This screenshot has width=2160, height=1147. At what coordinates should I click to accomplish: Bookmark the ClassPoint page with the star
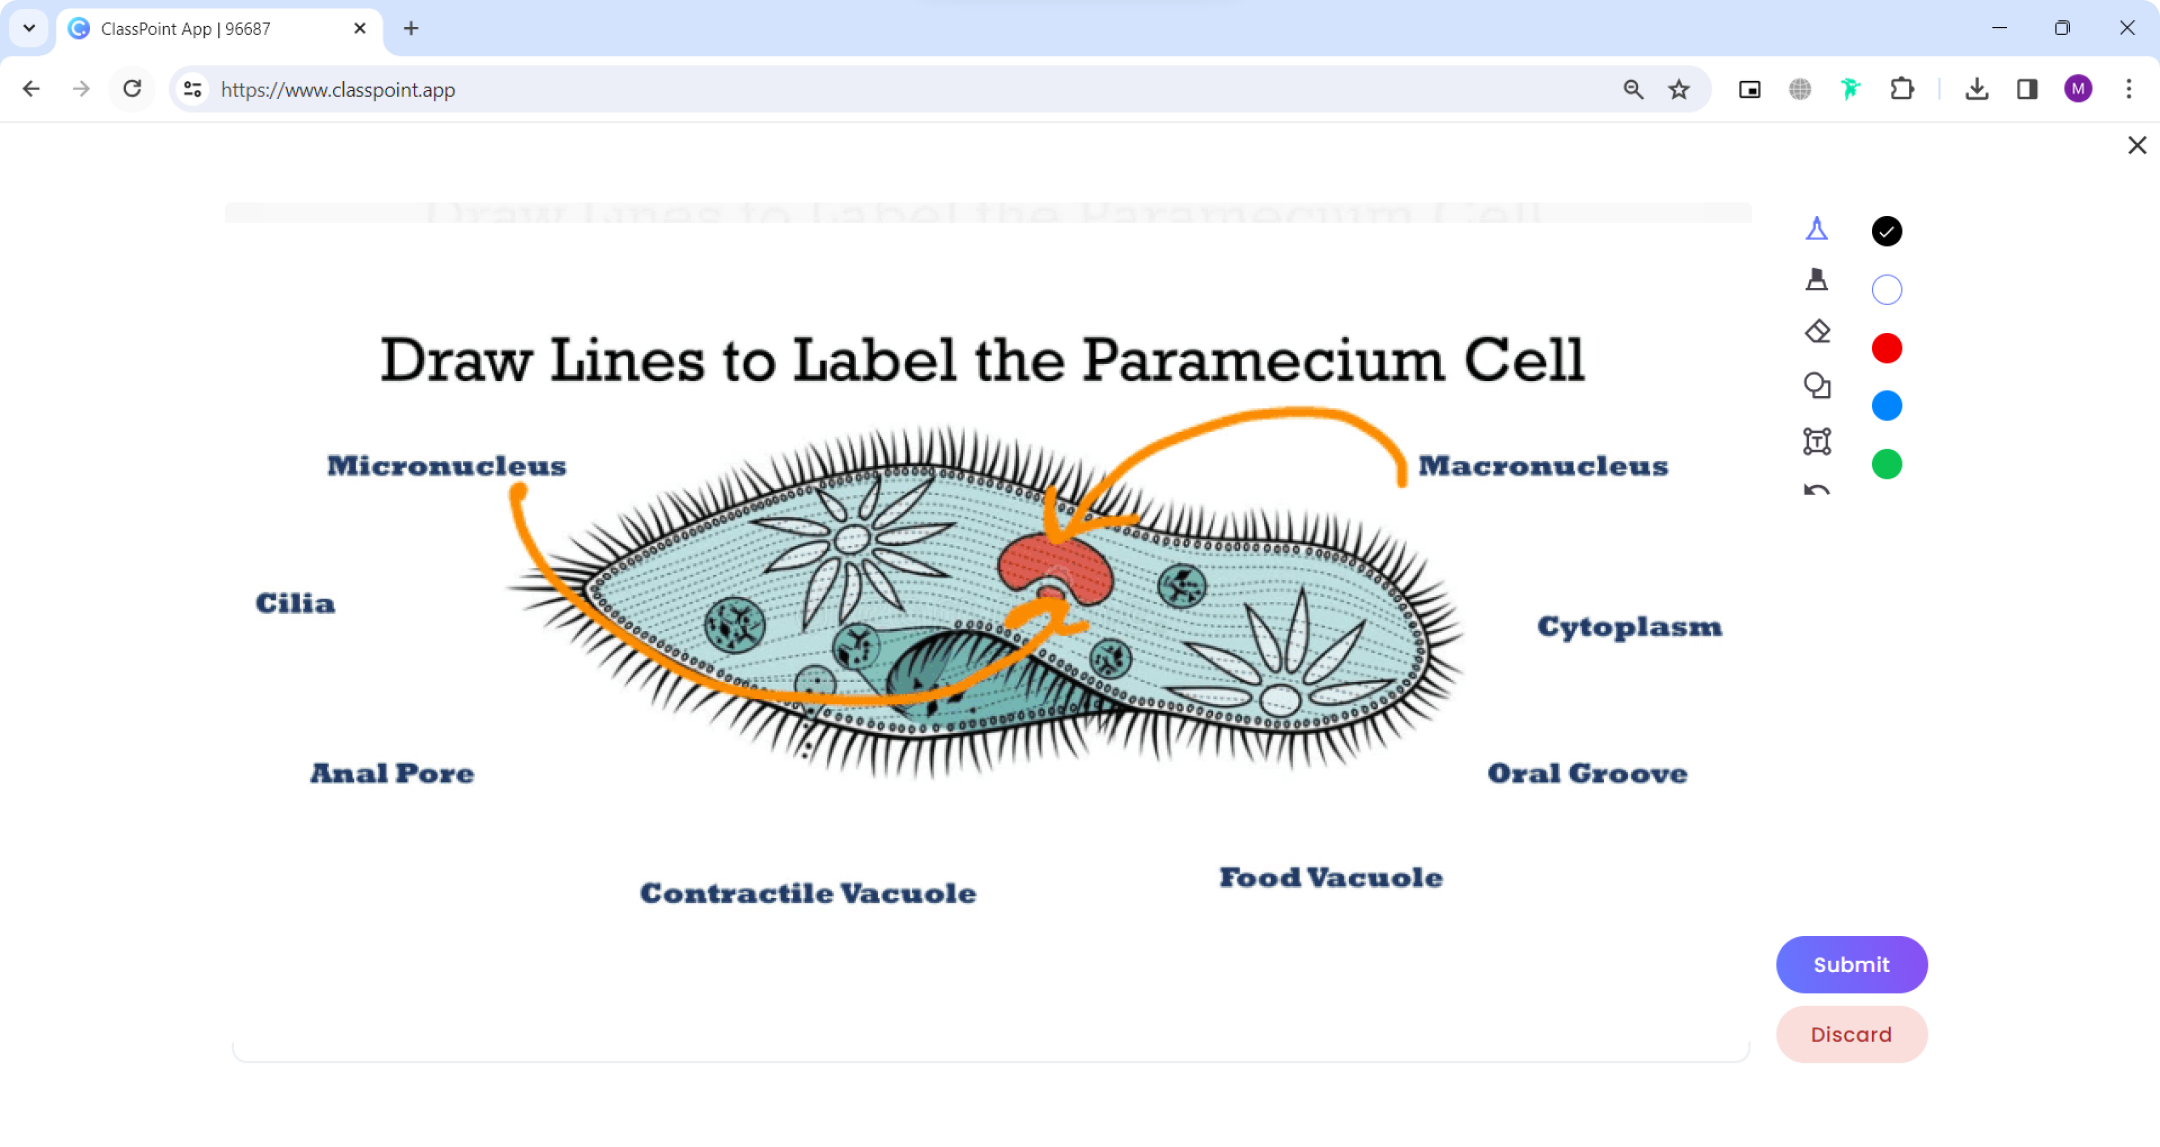[1680, 89]
